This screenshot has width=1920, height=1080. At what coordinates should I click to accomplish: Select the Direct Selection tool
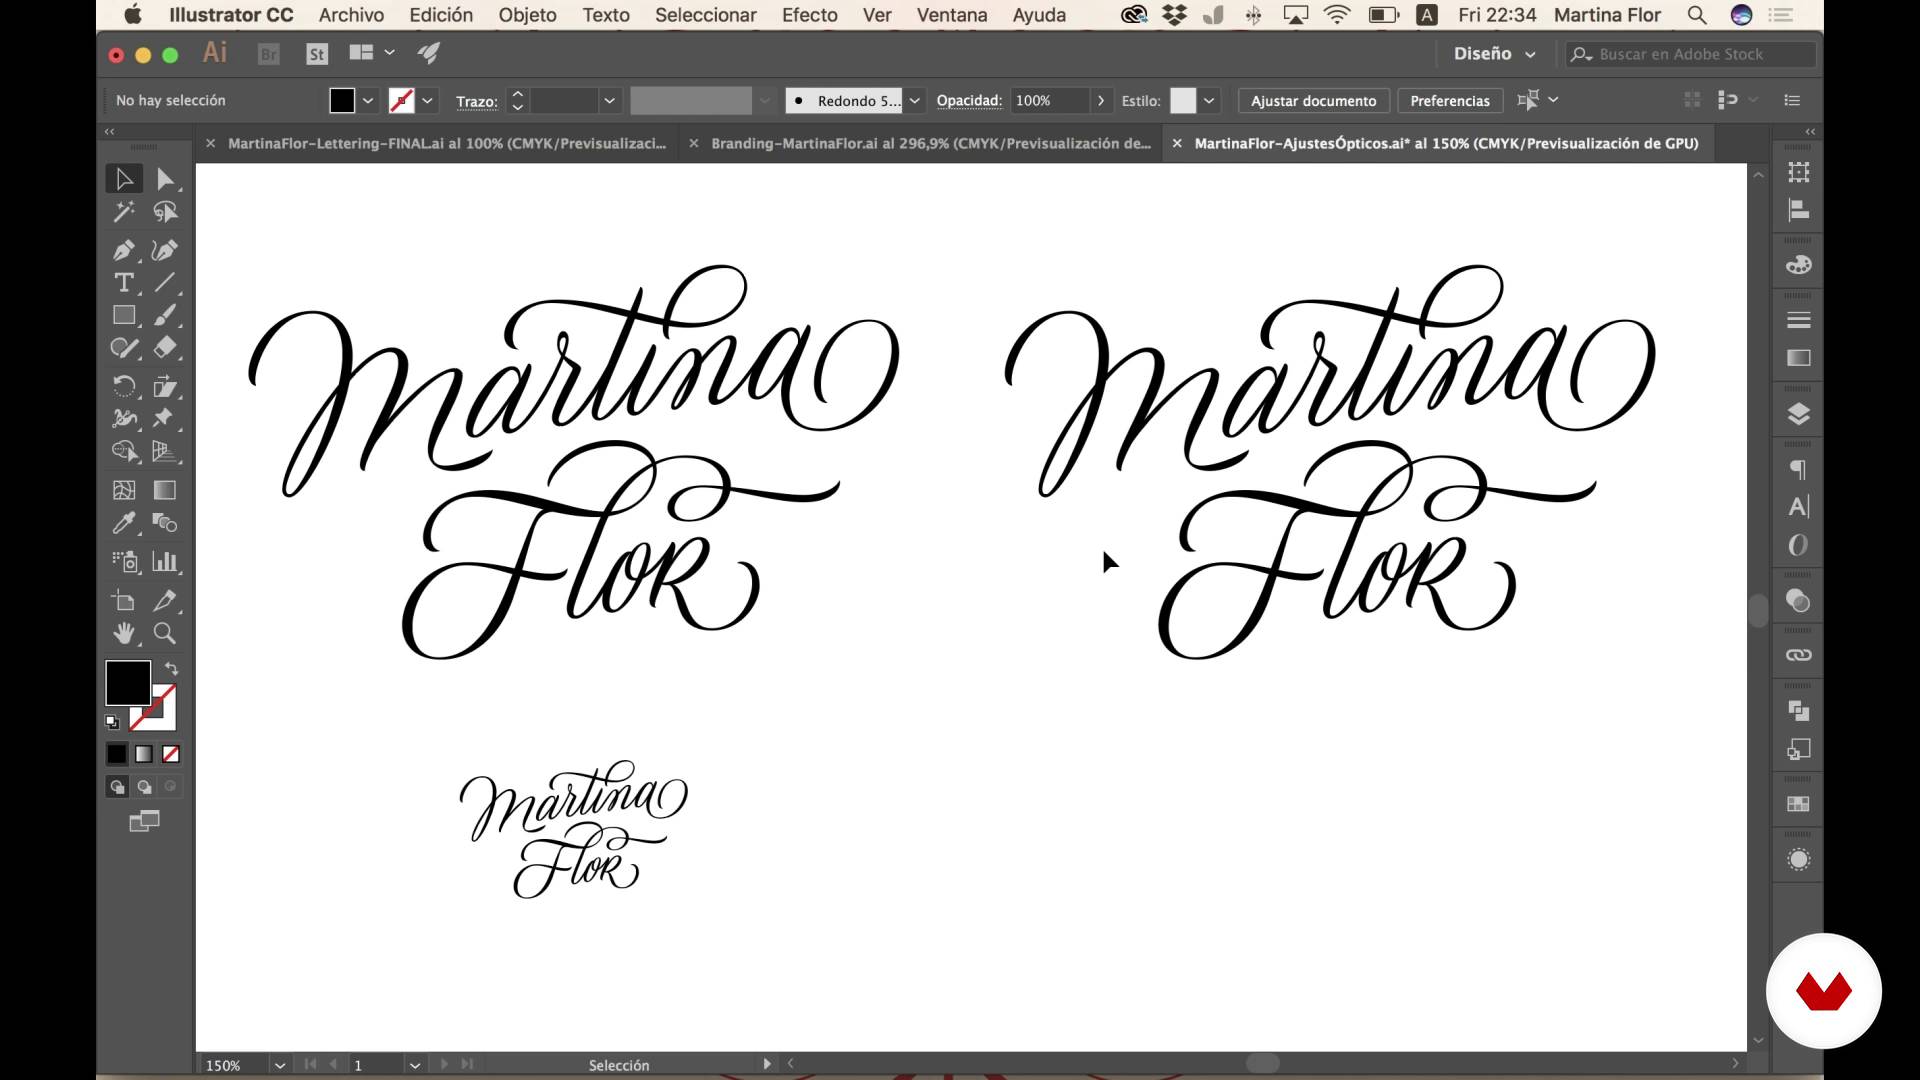(165, 179)
